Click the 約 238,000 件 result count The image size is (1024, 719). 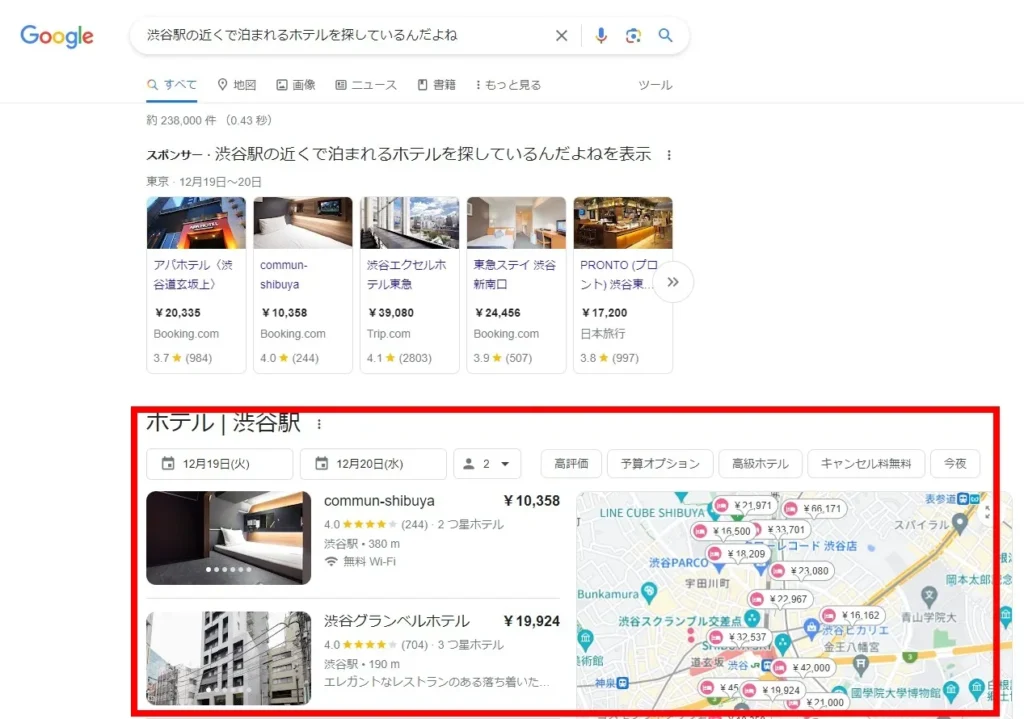pyautogui.click(x=182, y=120)
